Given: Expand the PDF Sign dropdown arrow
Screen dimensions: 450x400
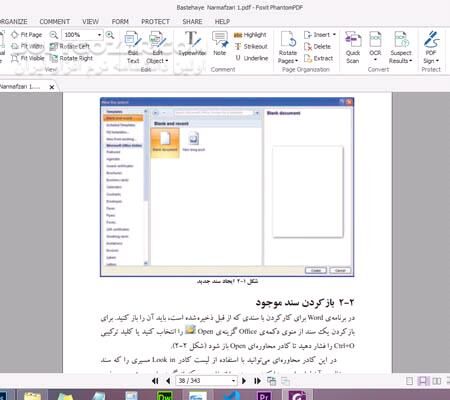Looking at the screenshot, I should pyautogui.click(x=437, y=61).
